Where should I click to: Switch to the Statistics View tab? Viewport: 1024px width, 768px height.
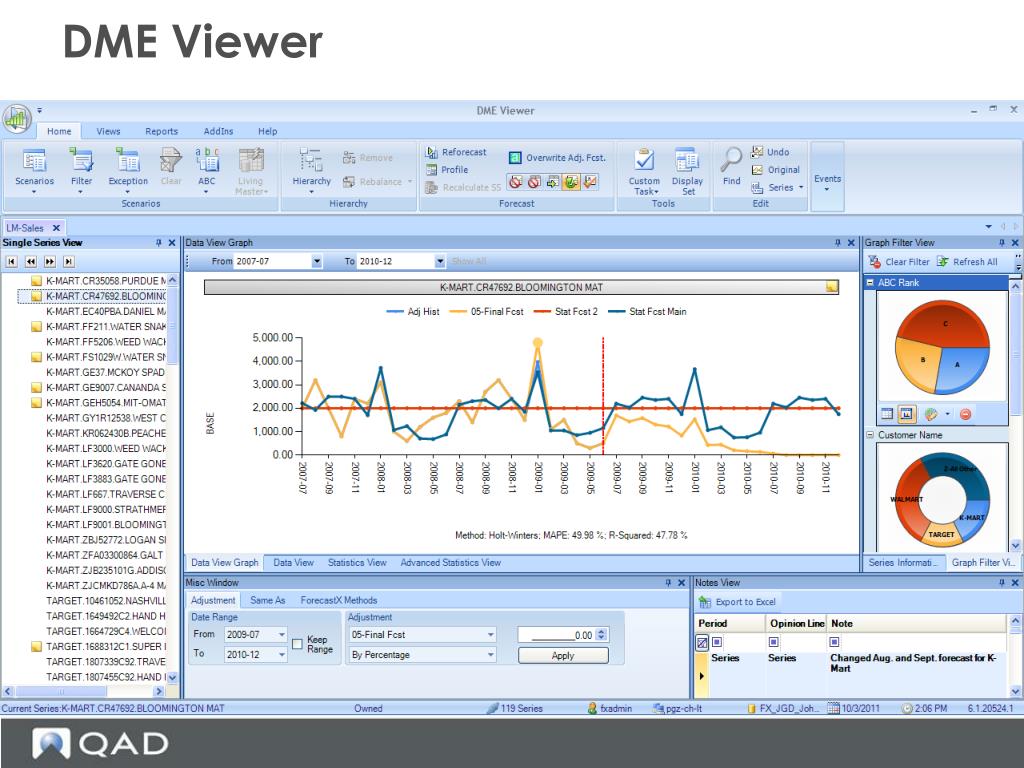coord(357,562)
